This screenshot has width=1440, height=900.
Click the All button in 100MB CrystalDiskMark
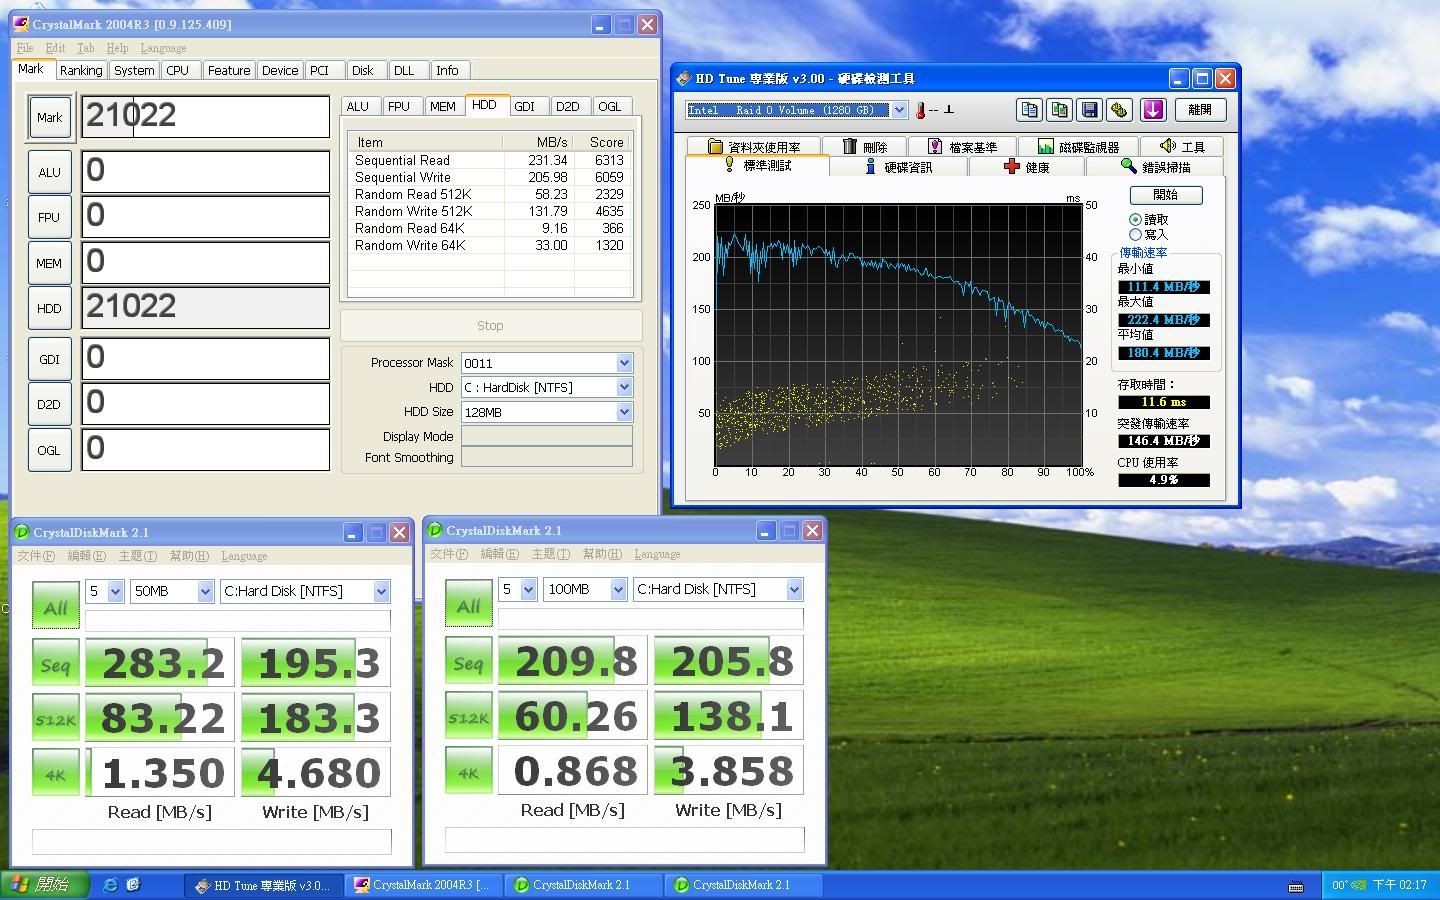pos(468,606)
